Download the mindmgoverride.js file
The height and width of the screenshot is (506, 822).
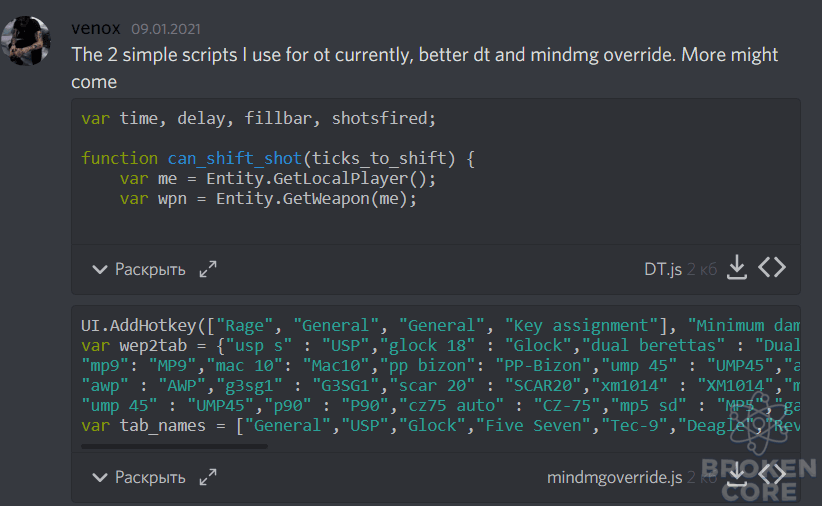[x=737, y=475]
